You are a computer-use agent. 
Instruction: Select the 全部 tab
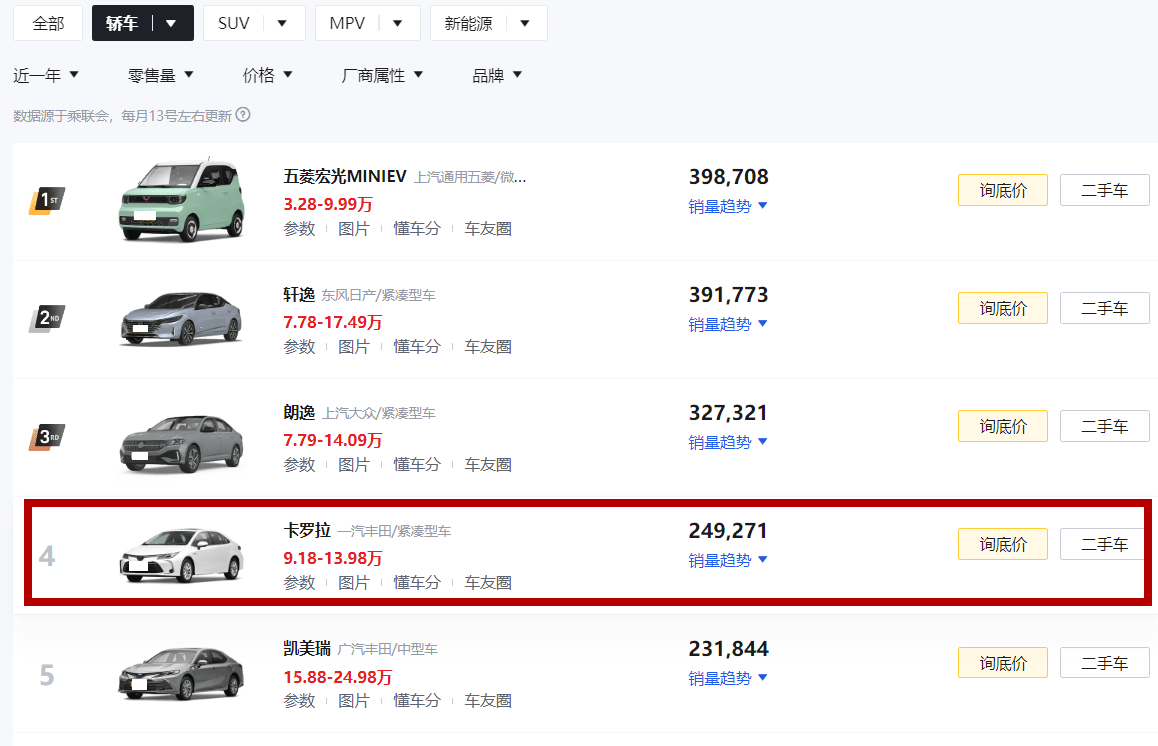pyautogui.click(x=48, y=24)
